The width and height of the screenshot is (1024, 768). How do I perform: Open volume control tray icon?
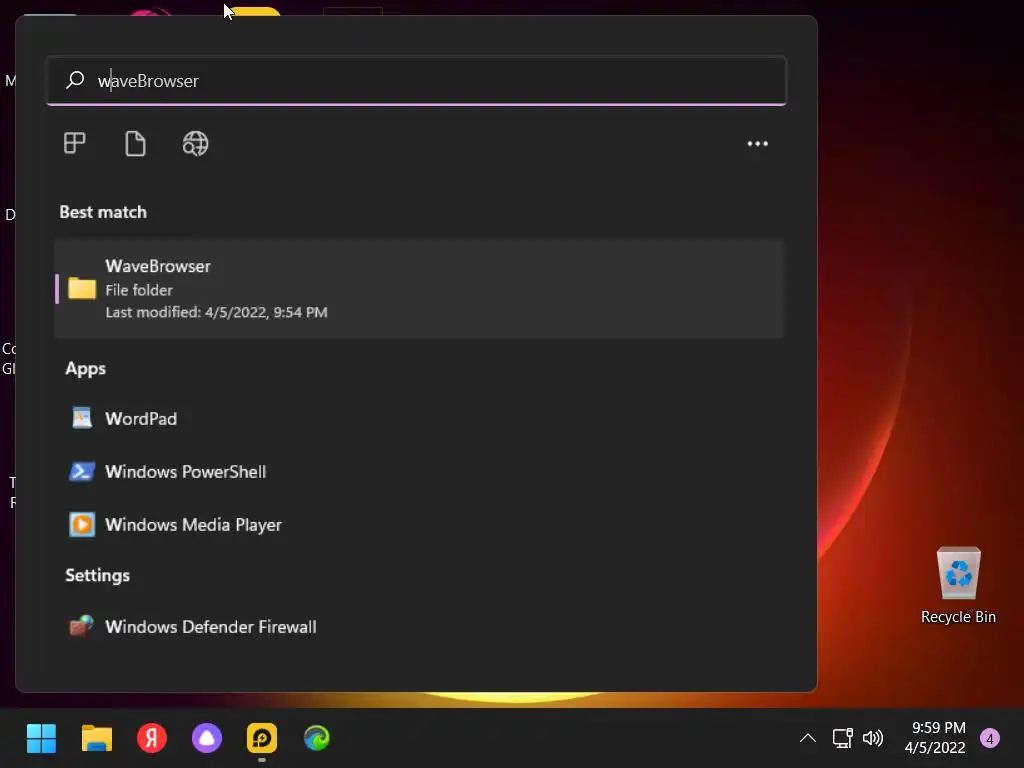coord(872,738)
